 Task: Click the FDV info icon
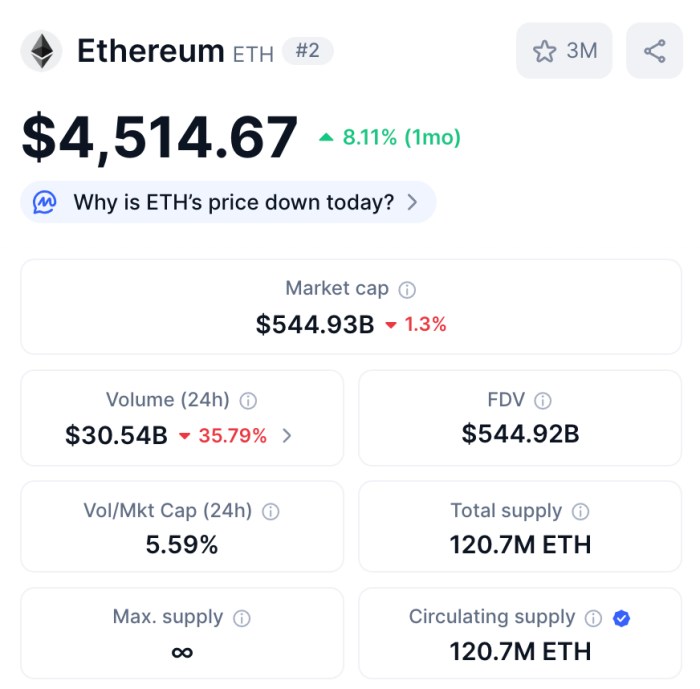(x=542, y=401)
